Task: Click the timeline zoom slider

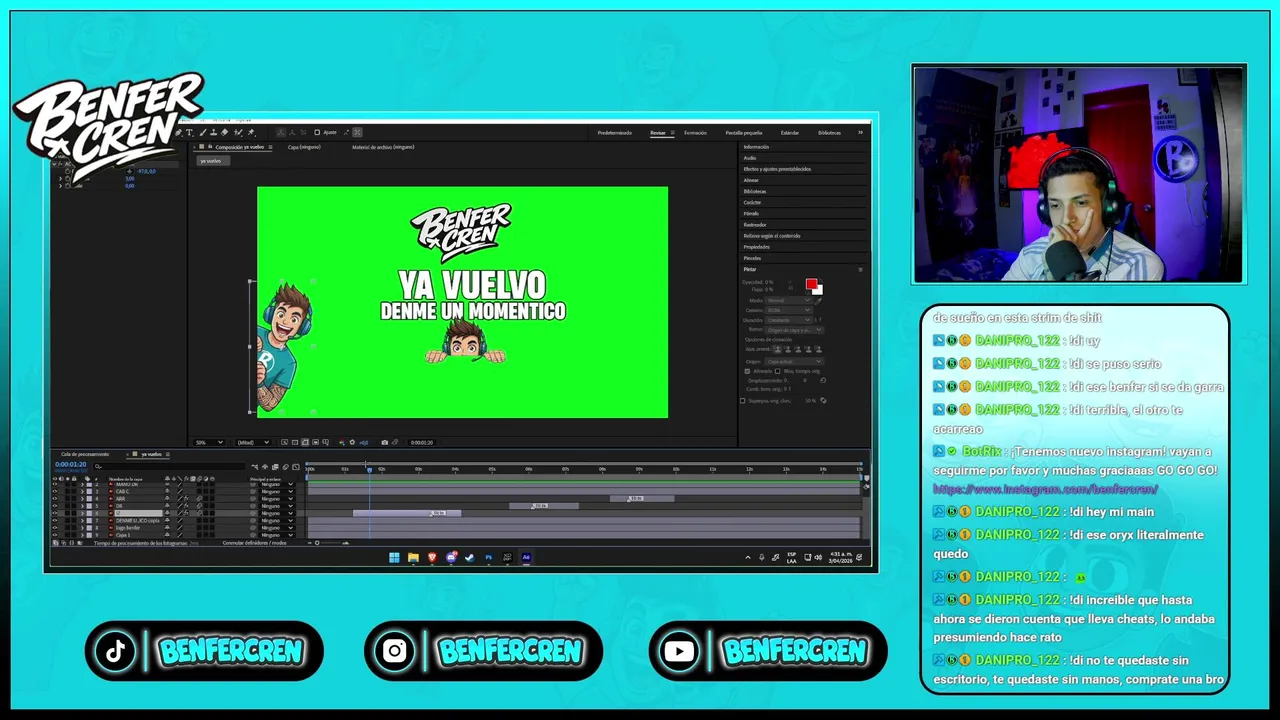Action: [330, 542]
